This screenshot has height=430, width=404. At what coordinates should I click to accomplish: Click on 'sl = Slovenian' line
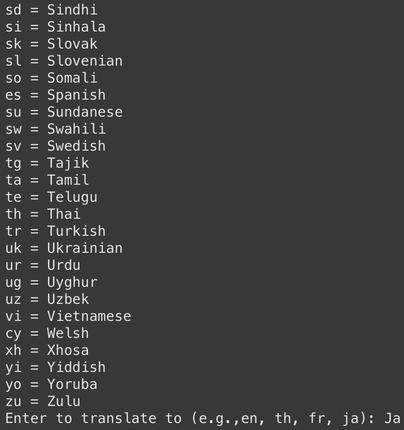point(64,61)
